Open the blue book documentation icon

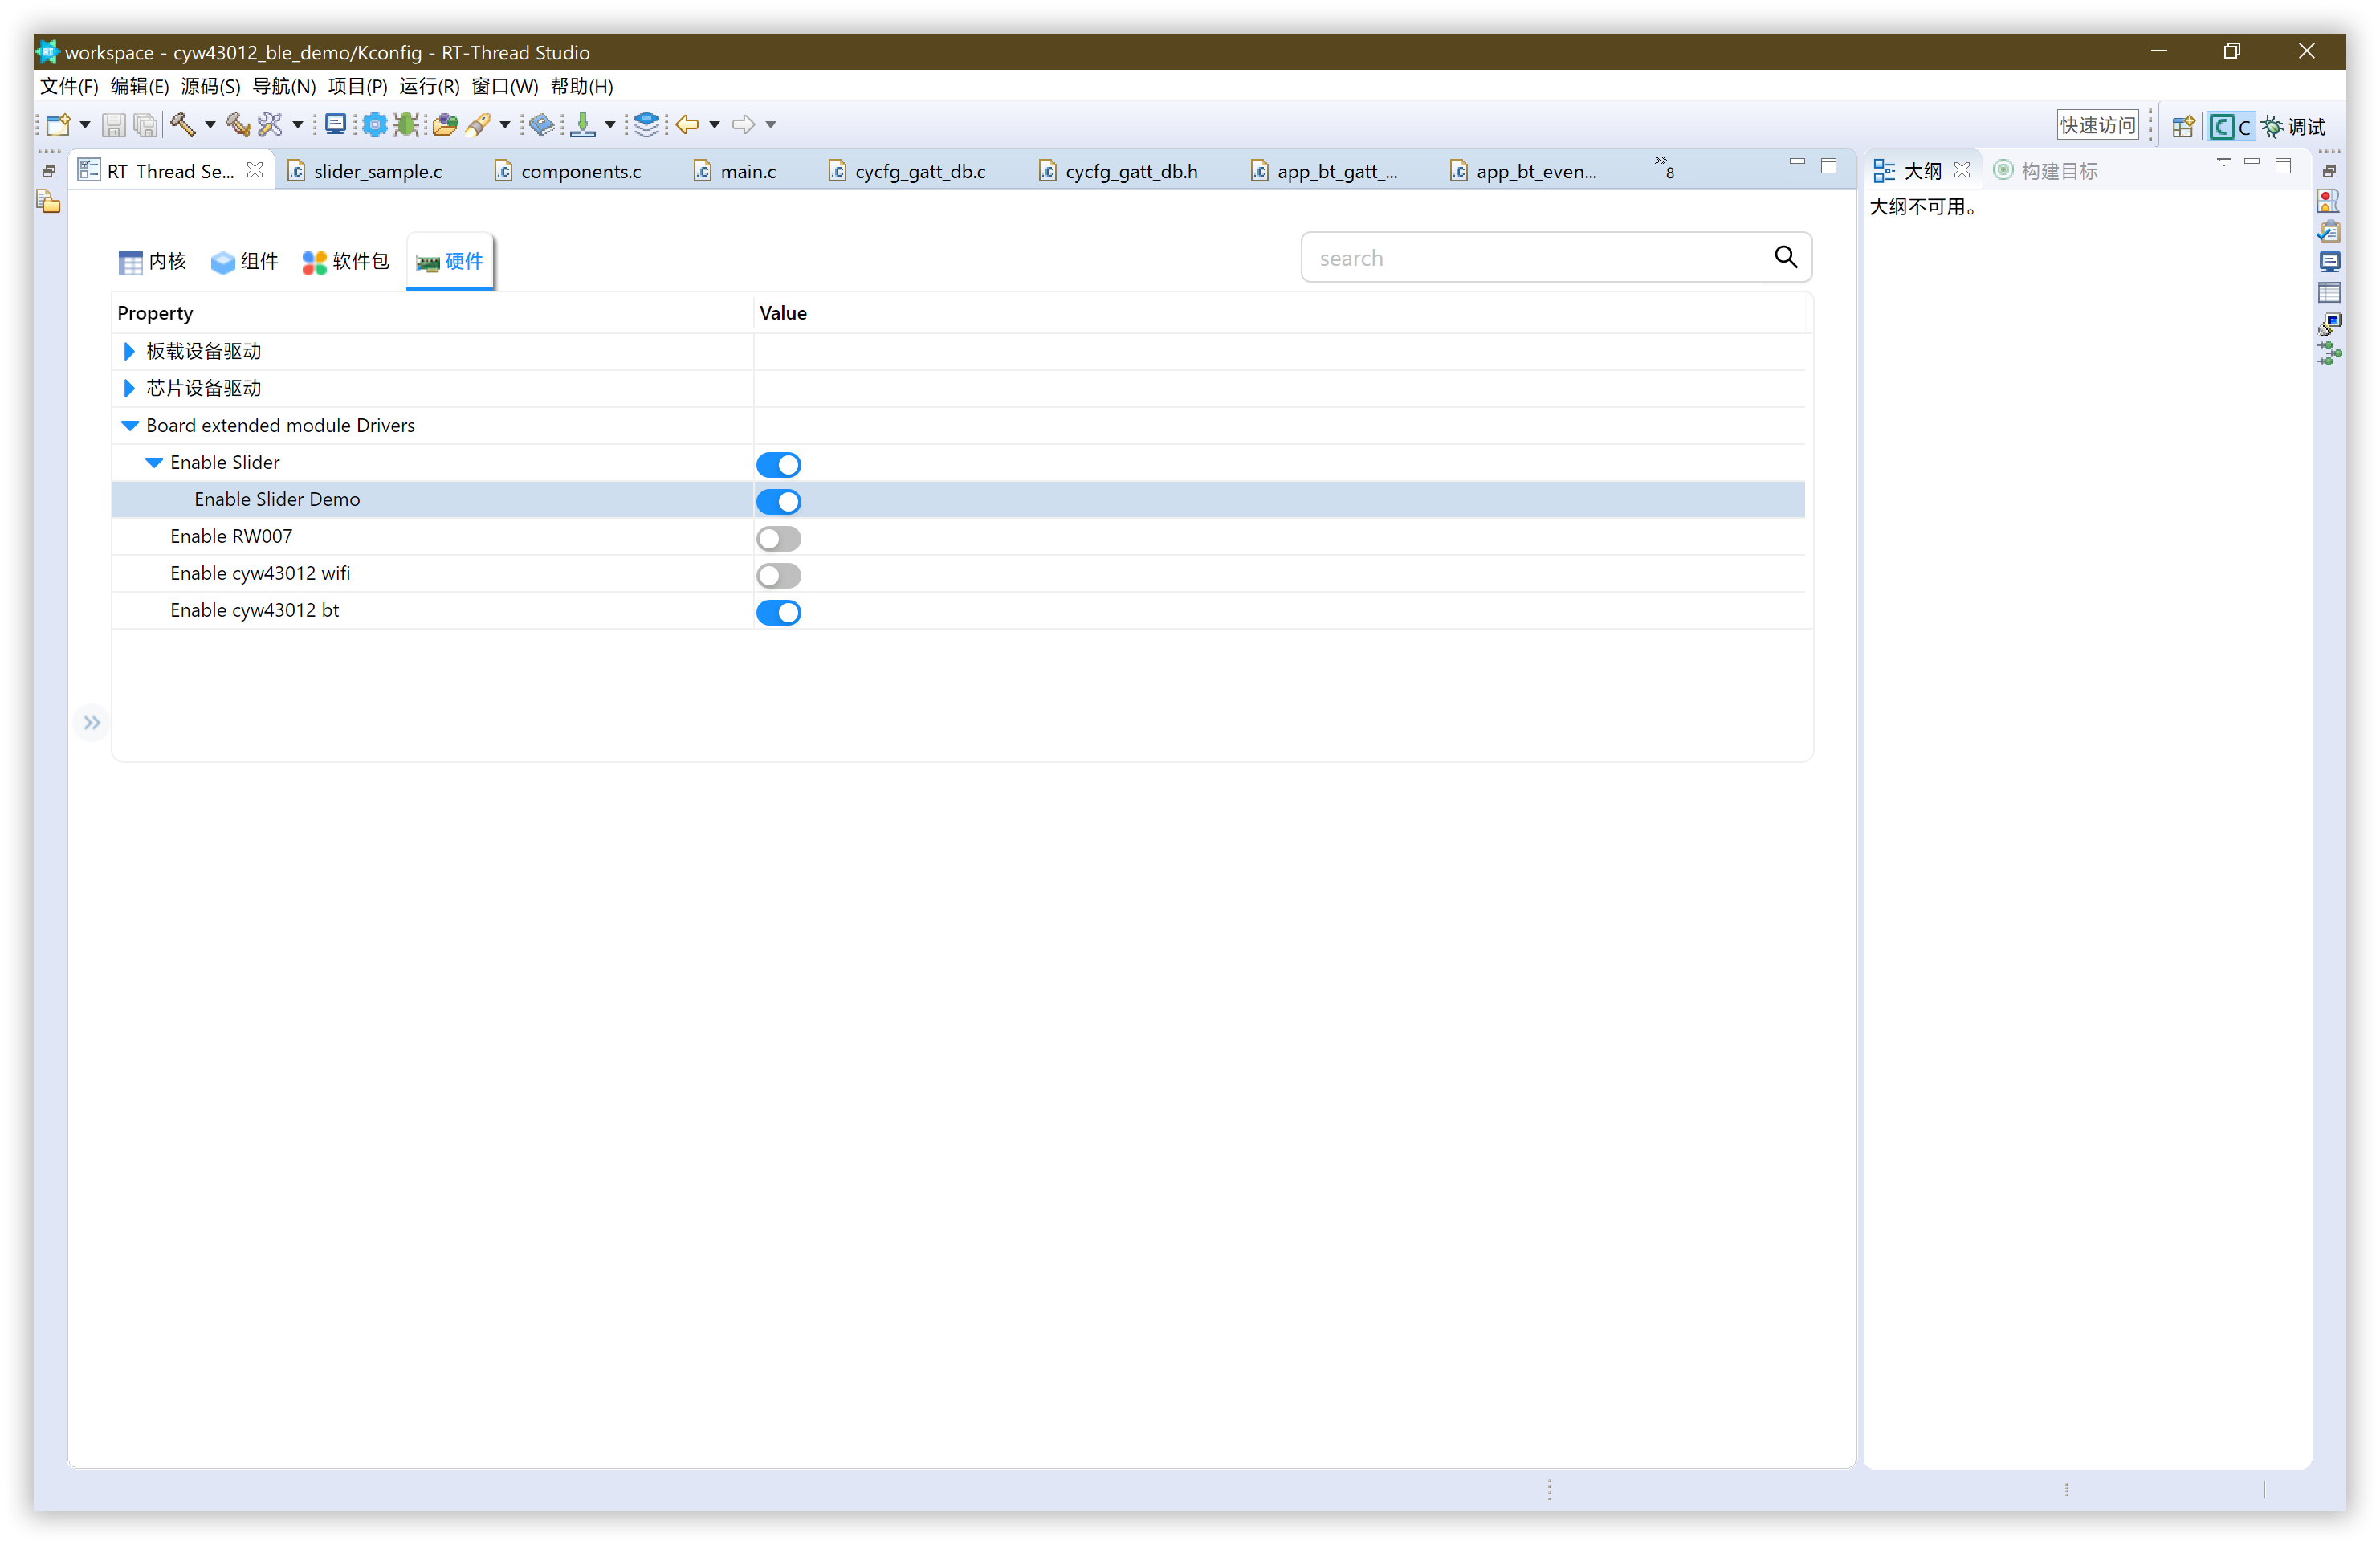[541, 125]
